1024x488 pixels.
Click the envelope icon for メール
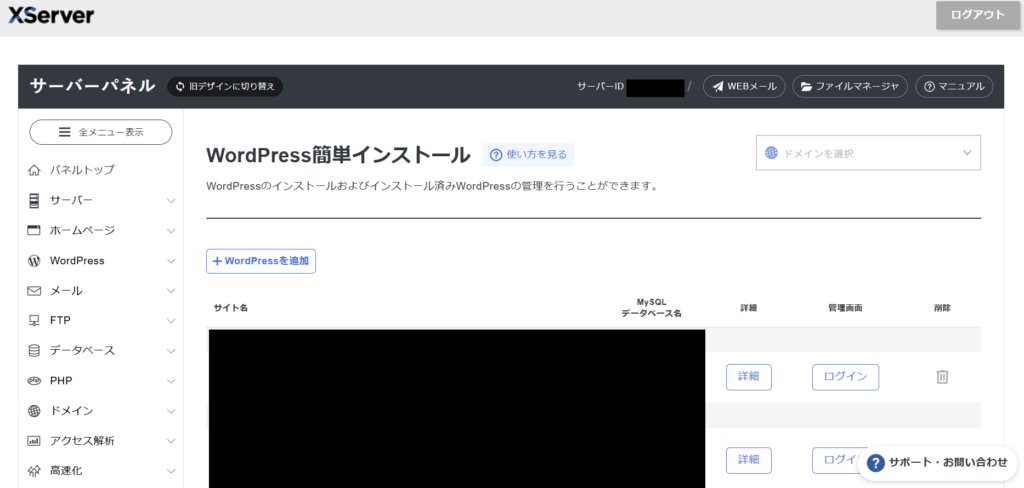click(x=34, y=291)
